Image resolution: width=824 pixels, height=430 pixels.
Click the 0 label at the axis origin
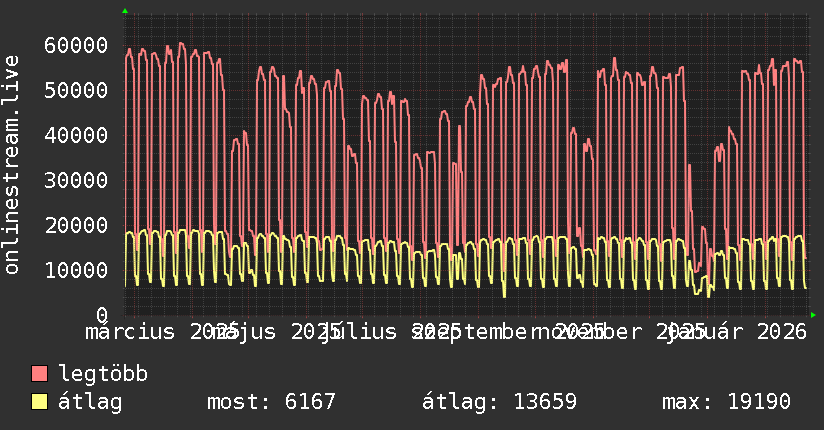click(x=102, y=315)
